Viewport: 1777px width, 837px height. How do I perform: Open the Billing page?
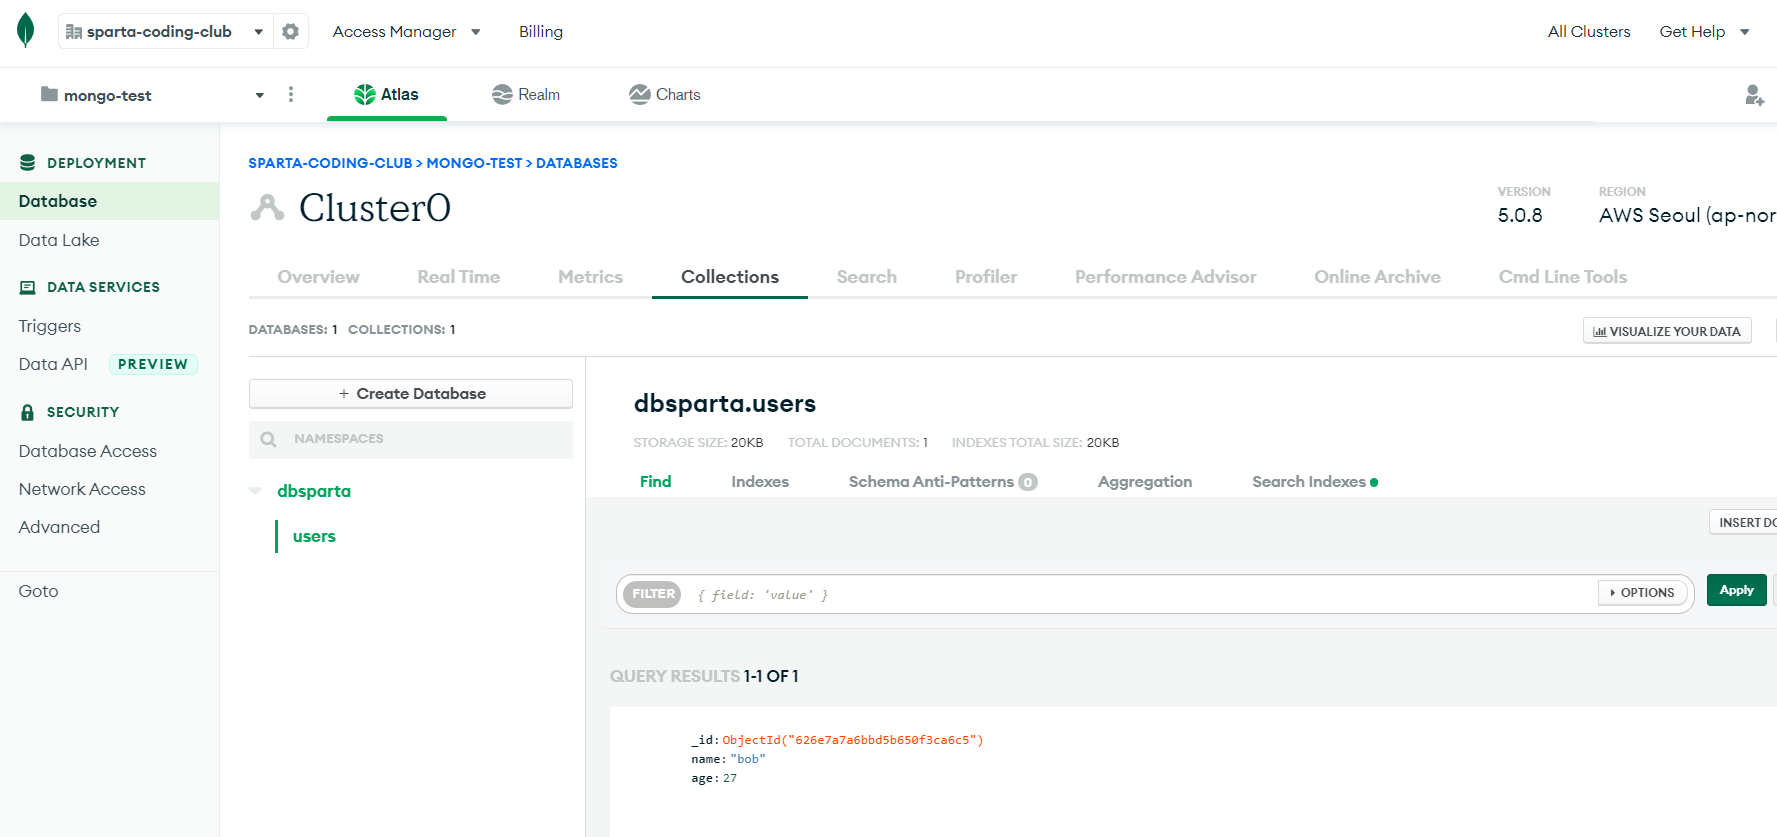point(541,32)
